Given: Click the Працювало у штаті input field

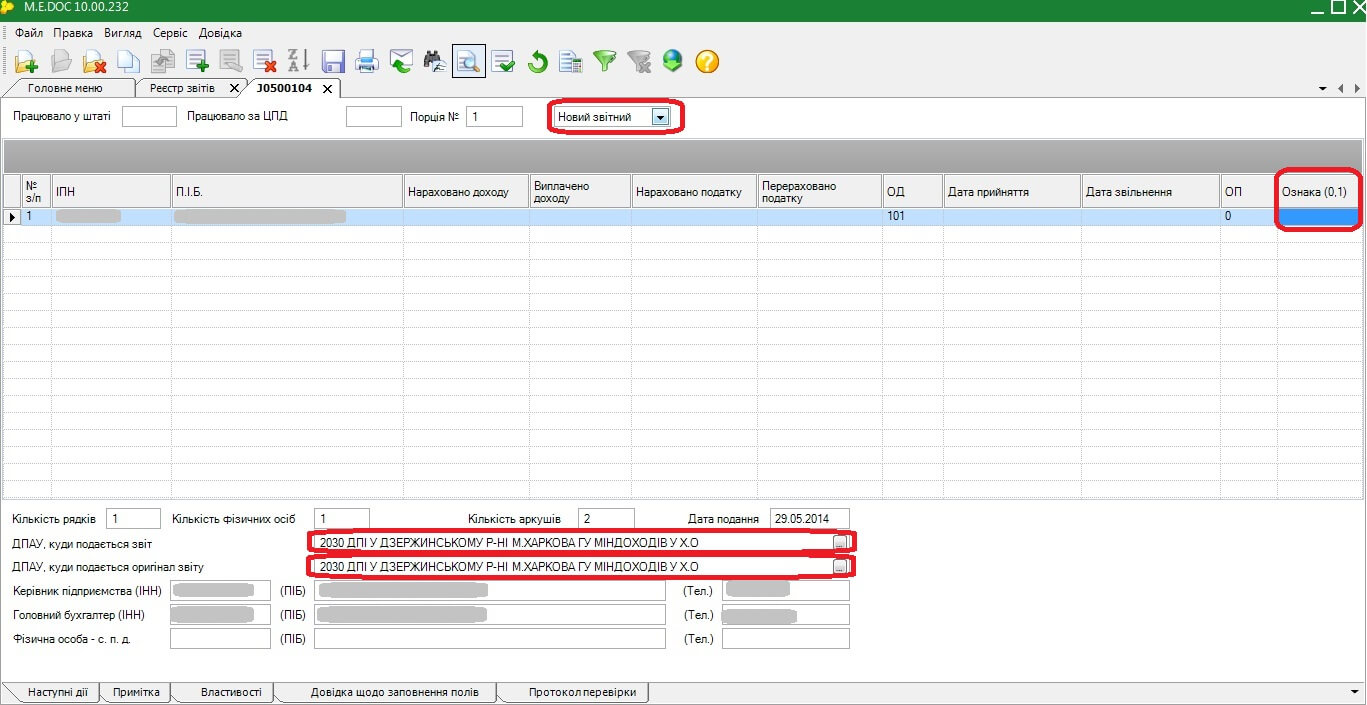Looking at the screenshot, I should (x=149, y=117).
